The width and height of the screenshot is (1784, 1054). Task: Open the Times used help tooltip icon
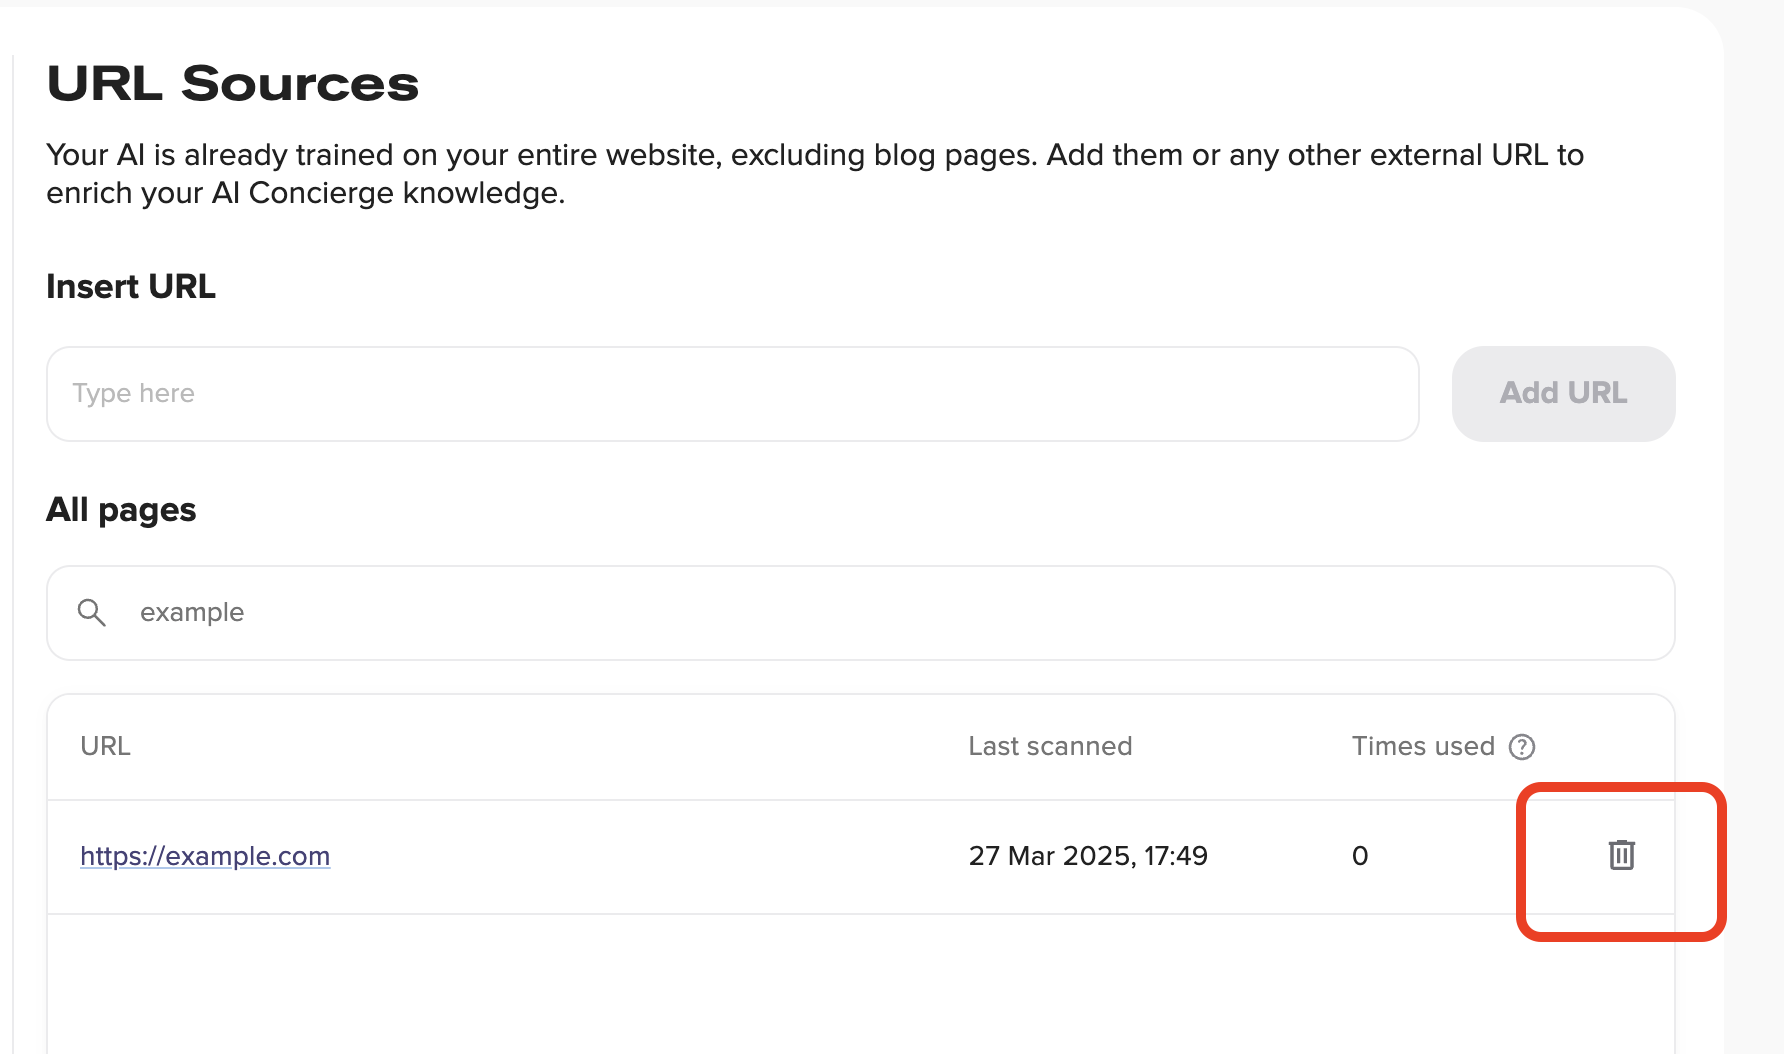click(x=1522, y=747)
